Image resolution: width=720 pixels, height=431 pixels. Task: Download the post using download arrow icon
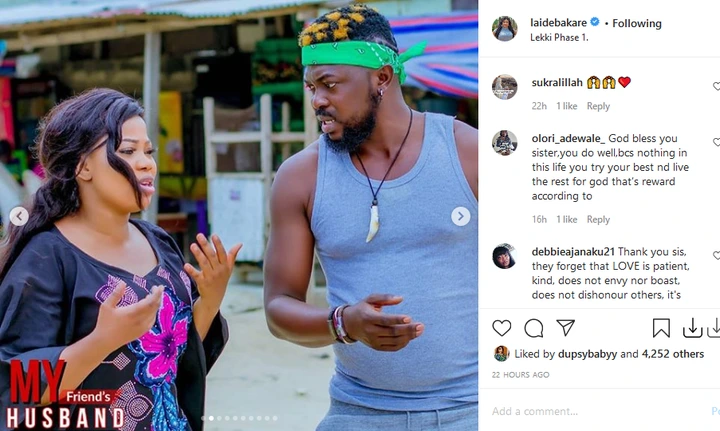point(692,328)
